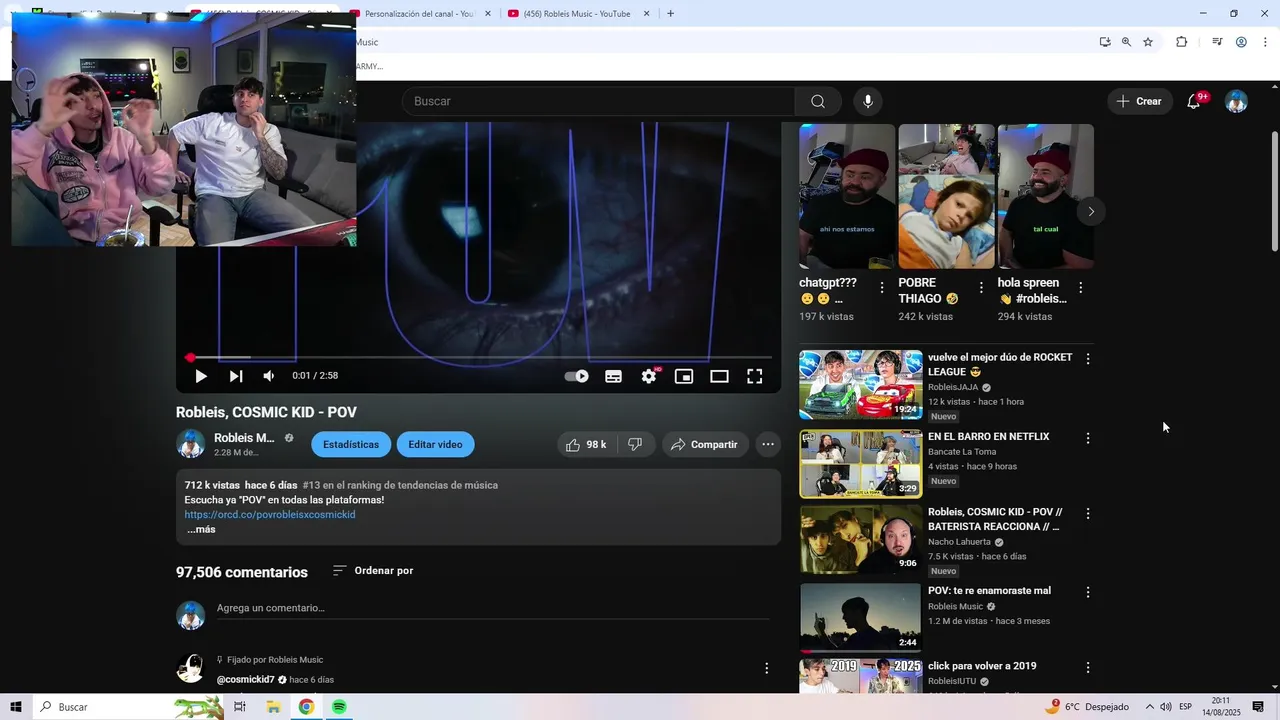Open POV: te re enamoraste mal
This screenshot has height=720, width=1280.
click(989, 591)
